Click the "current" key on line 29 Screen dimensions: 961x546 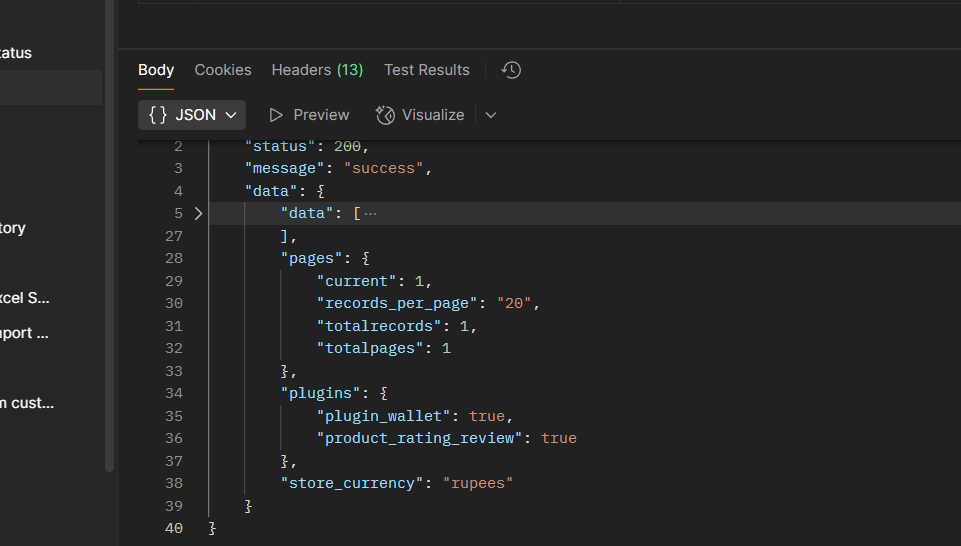coord(356,281)
